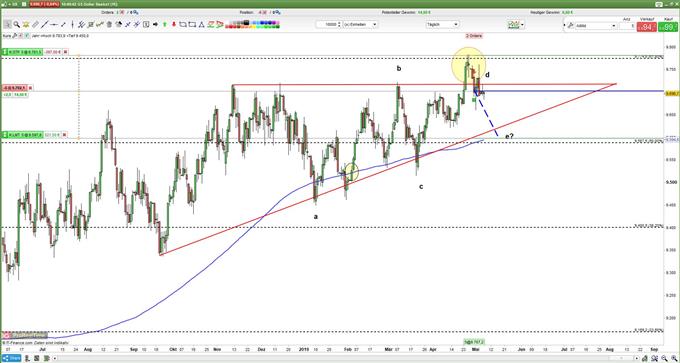Click the '2 Orders' label above chart
Screen dimensions: 680x363
473,35
